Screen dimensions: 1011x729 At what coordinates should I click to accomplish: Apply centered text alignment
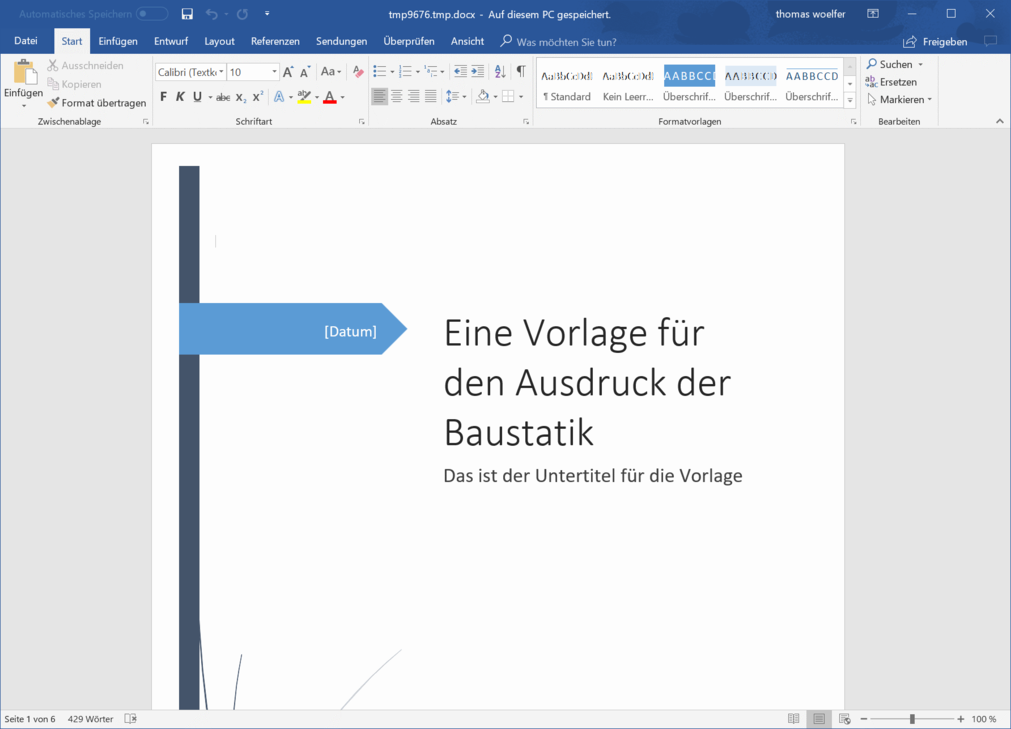397,97
